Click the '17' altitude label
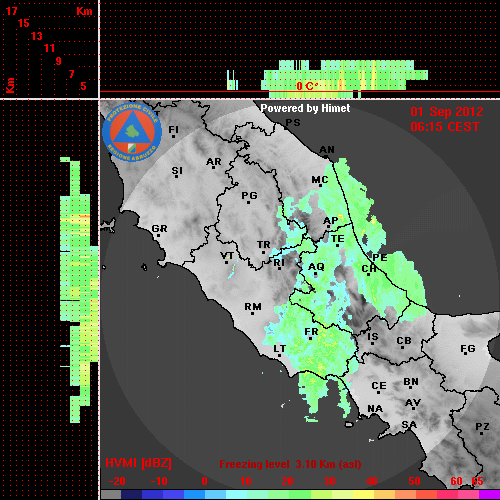500x500 pixels. [11, 11]
